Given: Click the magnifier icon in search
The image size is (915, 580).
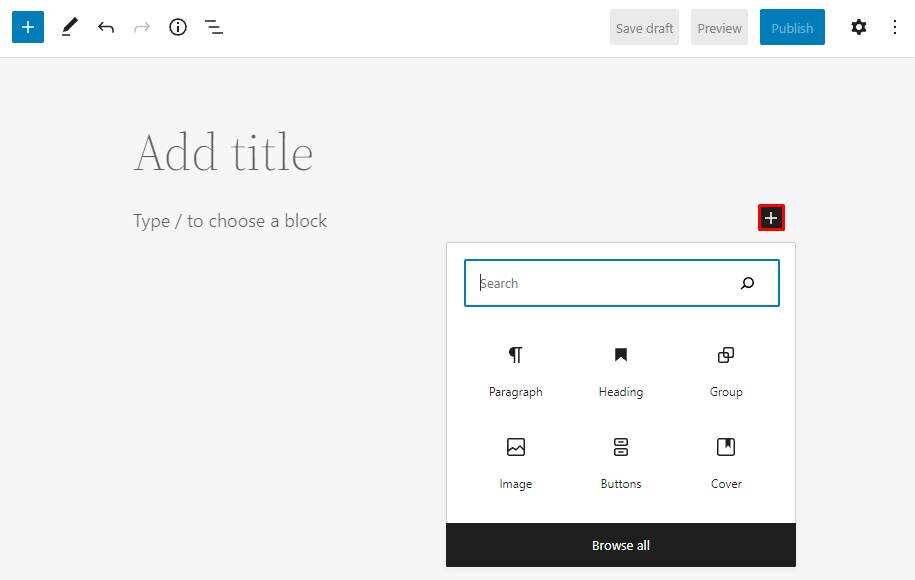Looking at the screenshot, I should pos(747,284).
